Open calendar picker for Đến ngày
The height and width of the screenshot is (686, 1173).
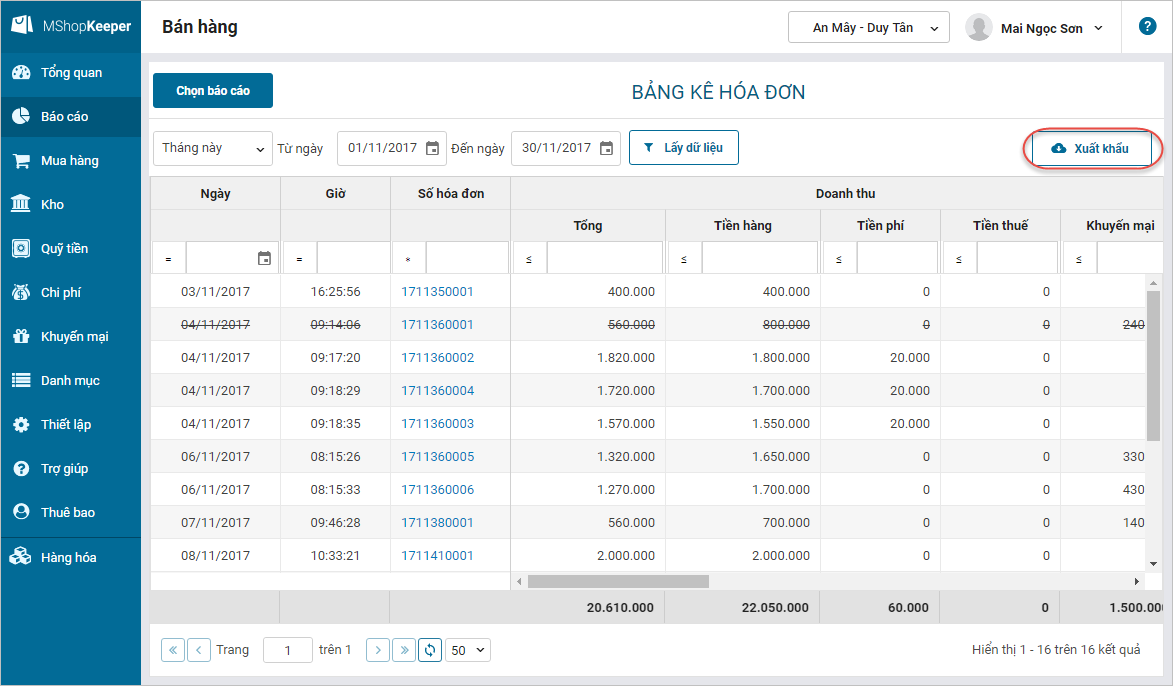(606, 148)
